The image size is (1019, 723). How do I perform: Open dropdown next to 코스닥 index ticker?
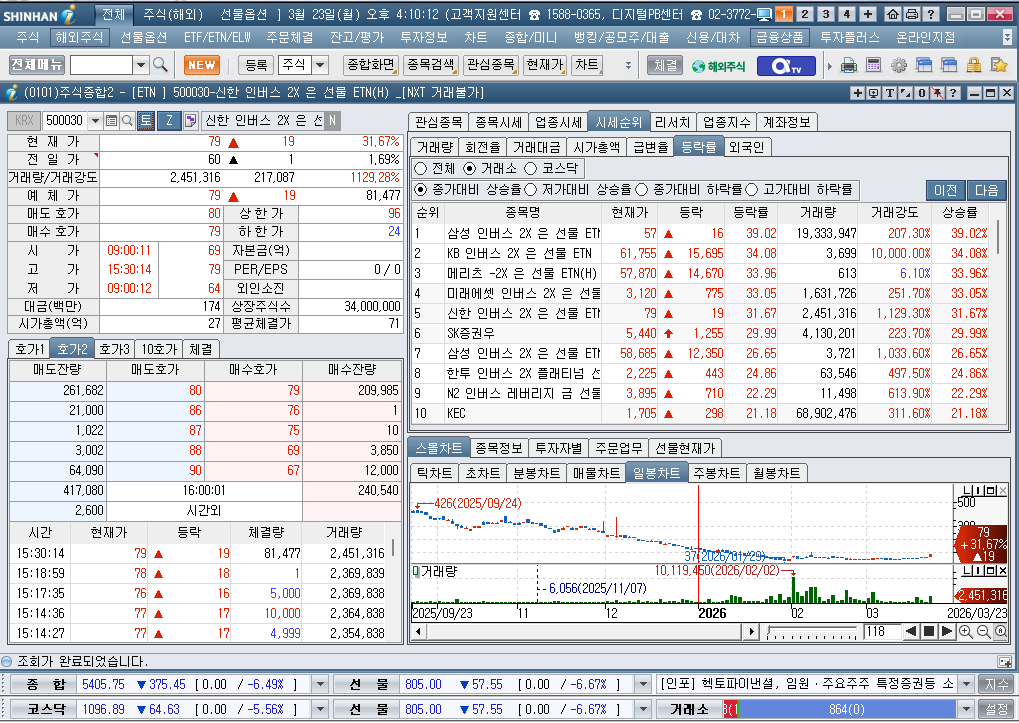(320, 709)
